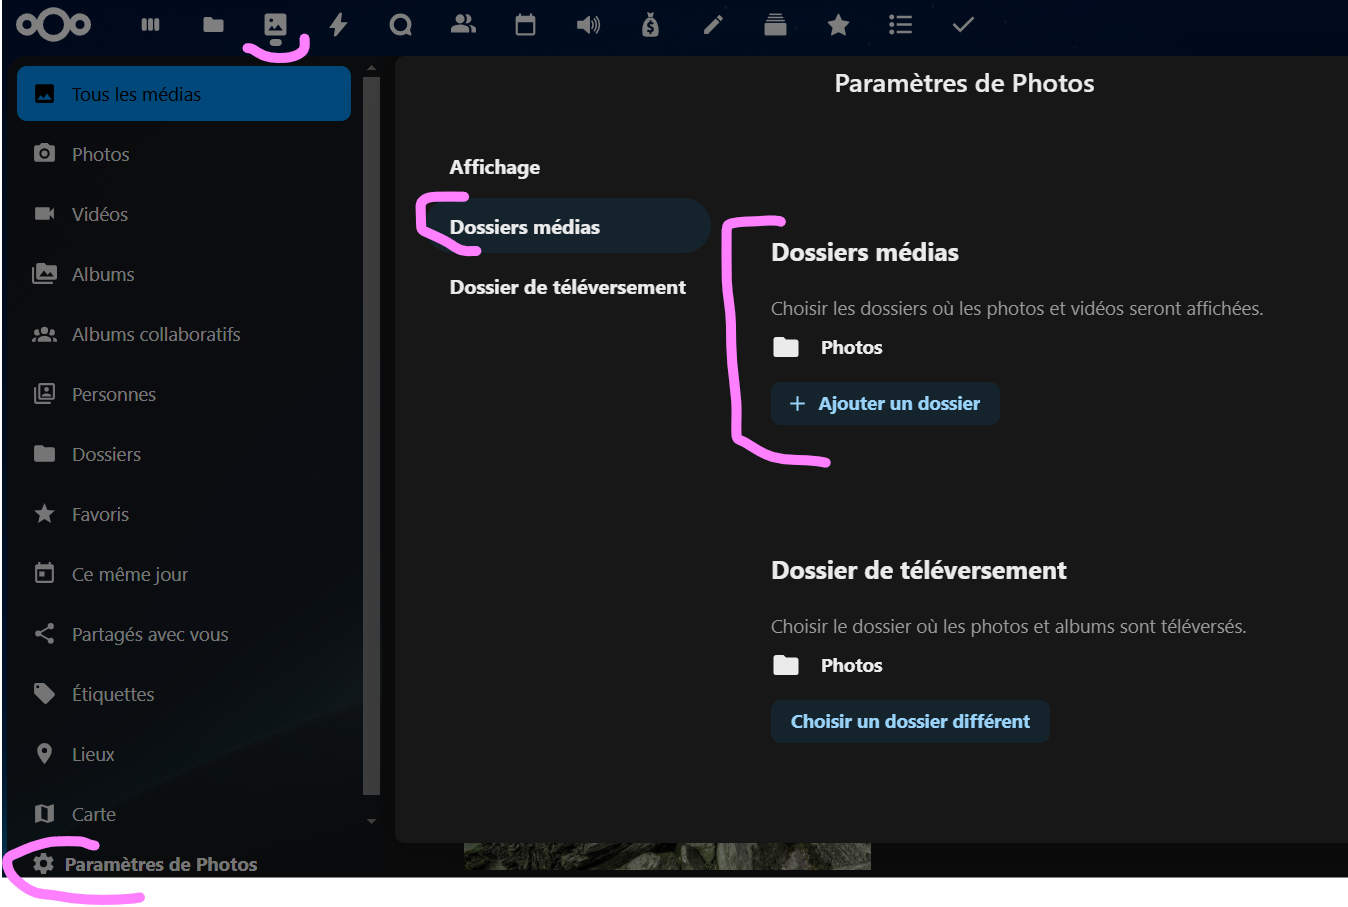
Task: Click the Ajouter un dossier button
Action: (x=885, y=404)
